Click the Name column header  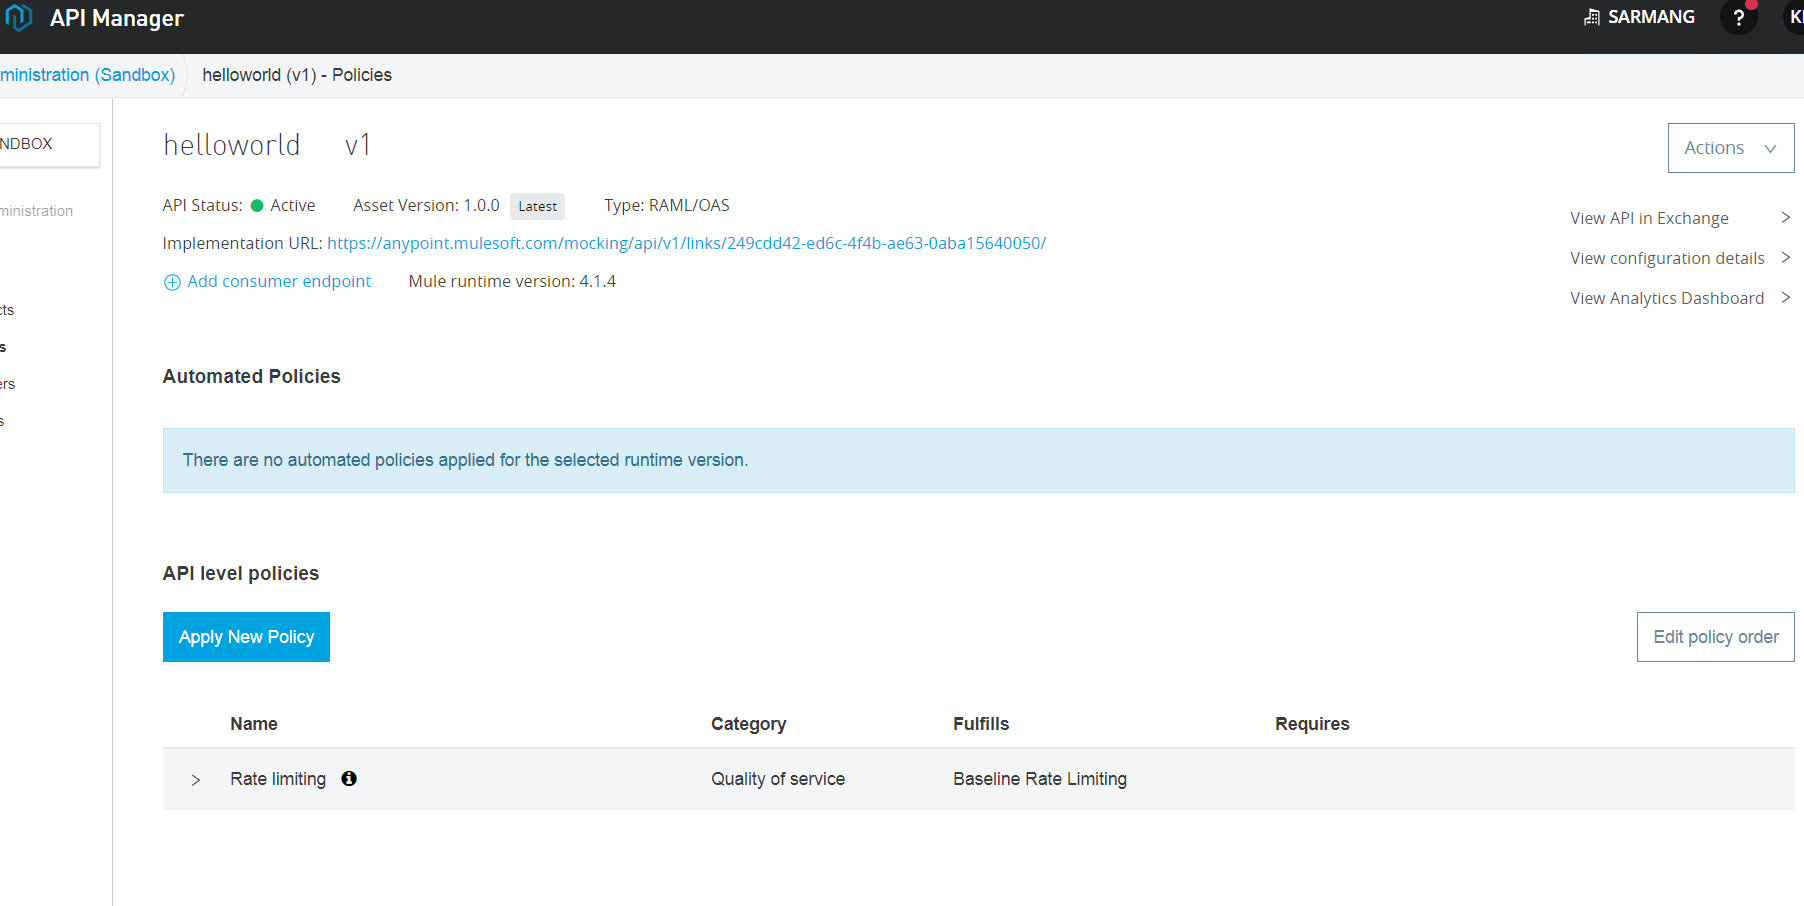254,724
